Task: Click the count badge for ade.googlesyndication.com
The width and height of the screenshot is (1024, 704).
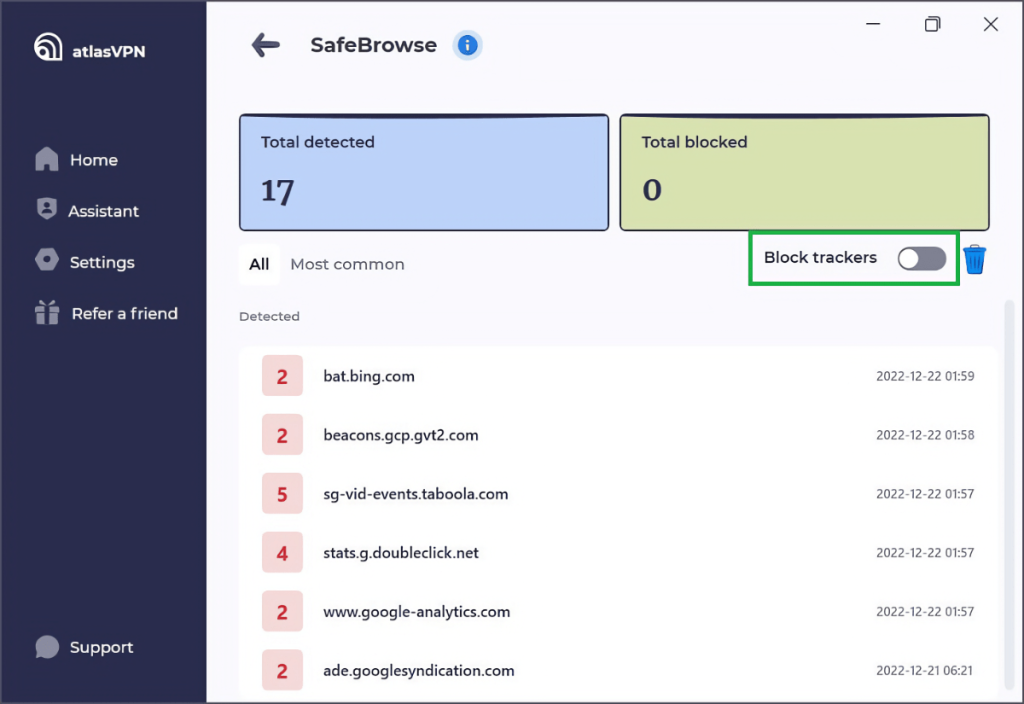Action: (x=282, y=670)
